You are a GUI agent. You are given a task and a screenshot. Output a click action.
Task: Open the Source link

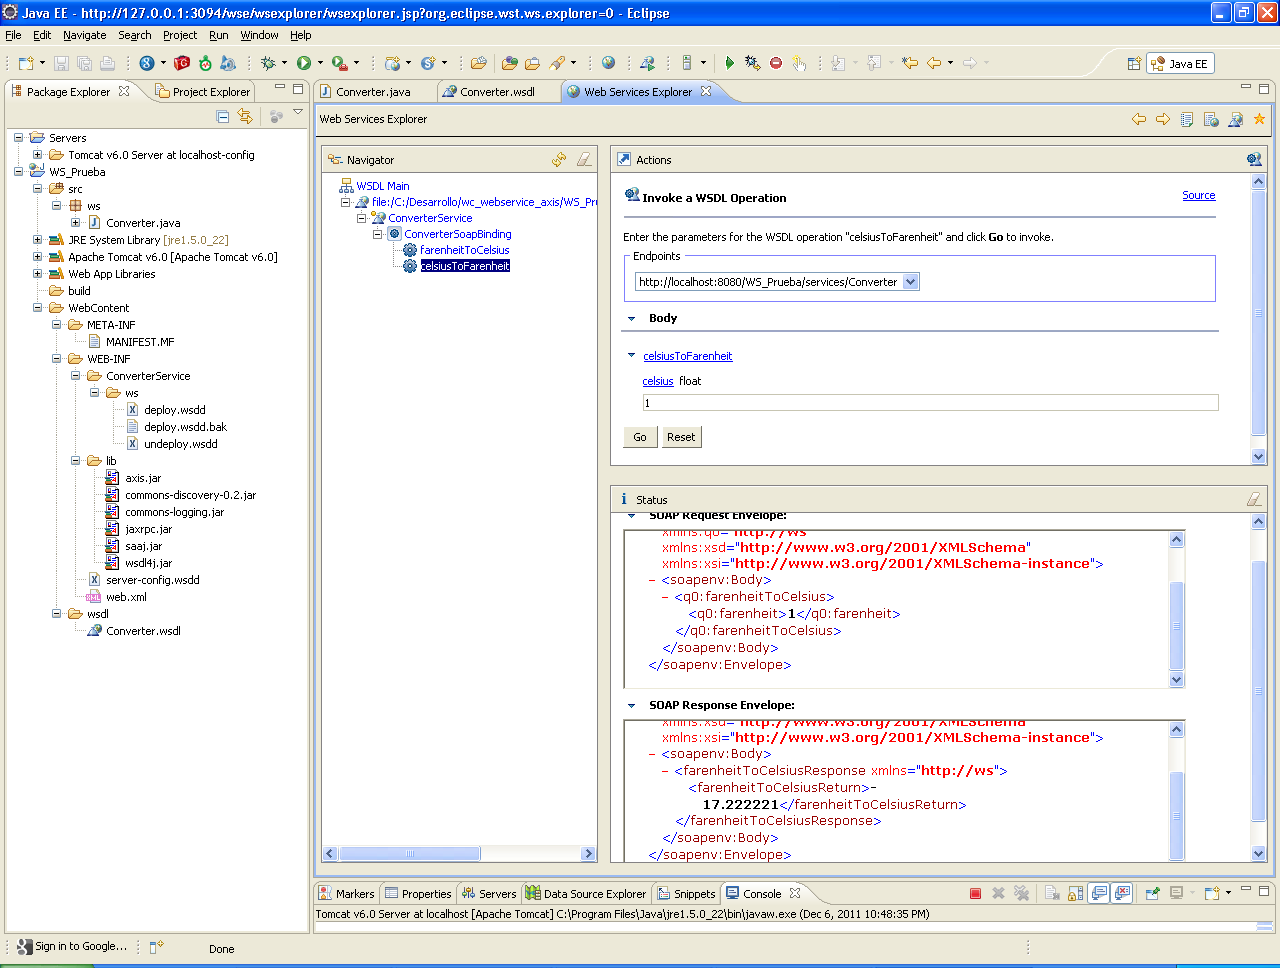pos(1198,195)
